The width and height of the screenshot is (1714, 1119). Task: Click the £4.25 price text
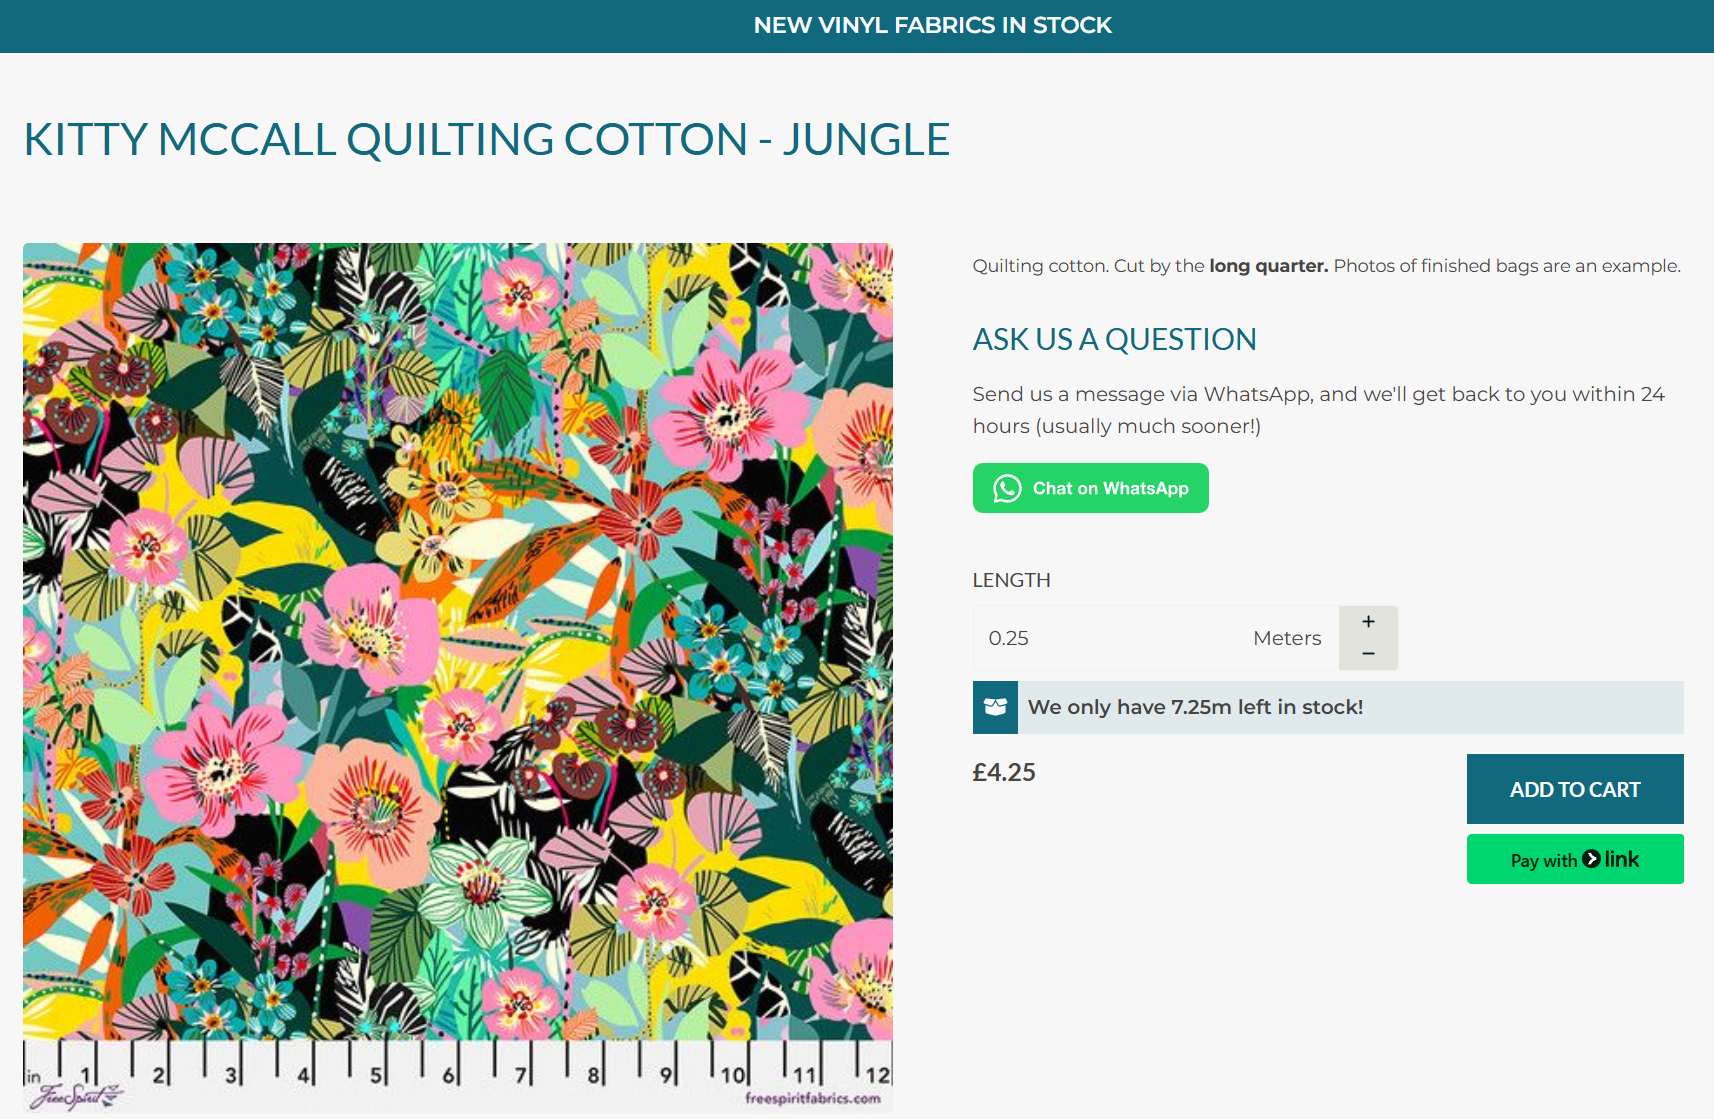click(x=1004, y=771)
